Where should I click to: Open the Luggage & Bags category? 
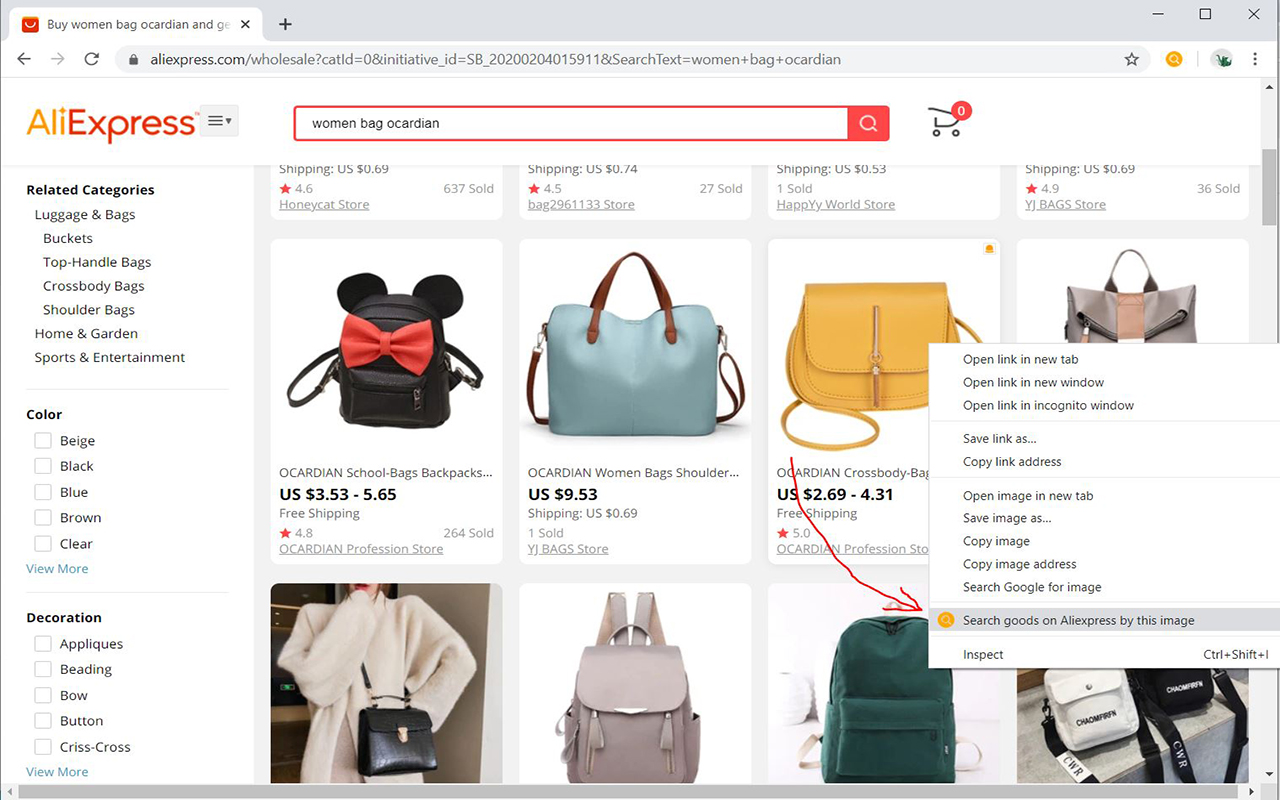[x=85, y=214]
